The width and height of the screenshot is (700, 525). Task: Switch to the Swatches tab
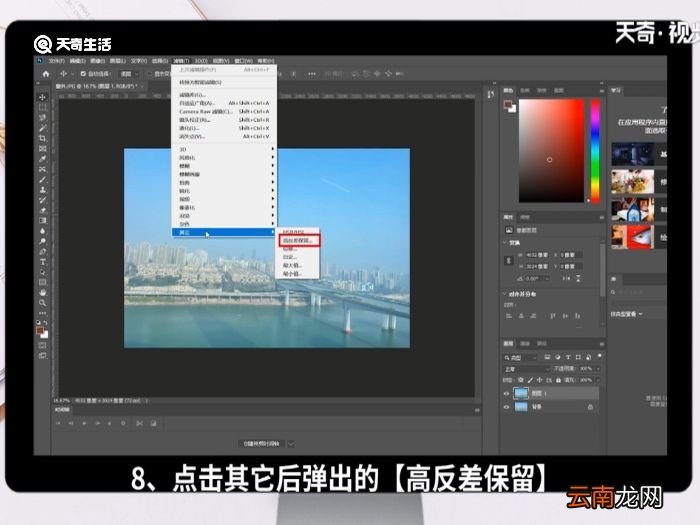pyautogui.click(x=525, y=91)
